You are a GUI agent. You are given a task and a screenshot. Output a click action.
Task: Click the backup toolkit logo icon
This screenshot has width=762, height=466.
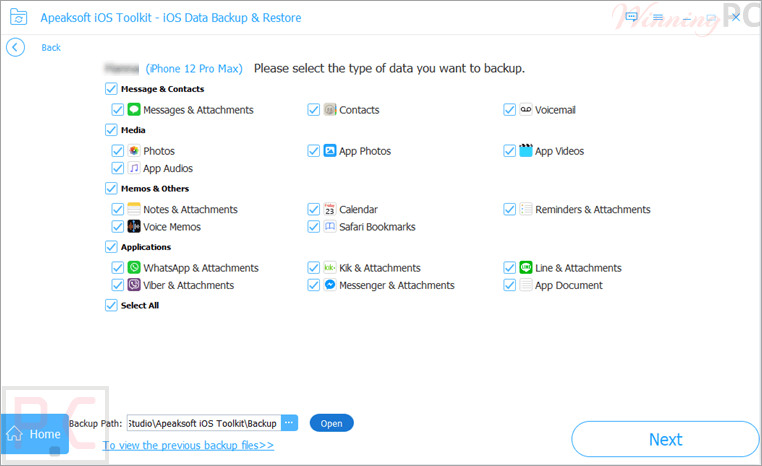point(18,17)
